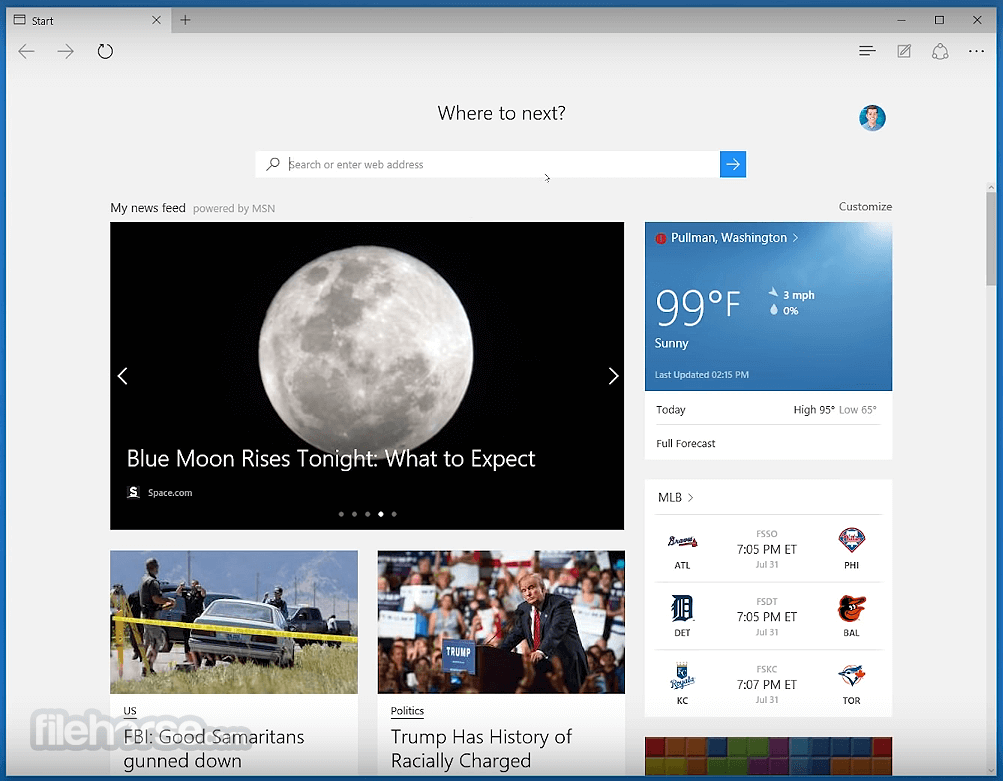Maximize the browser window
The image size is (1003, 781).
[939, 20]
